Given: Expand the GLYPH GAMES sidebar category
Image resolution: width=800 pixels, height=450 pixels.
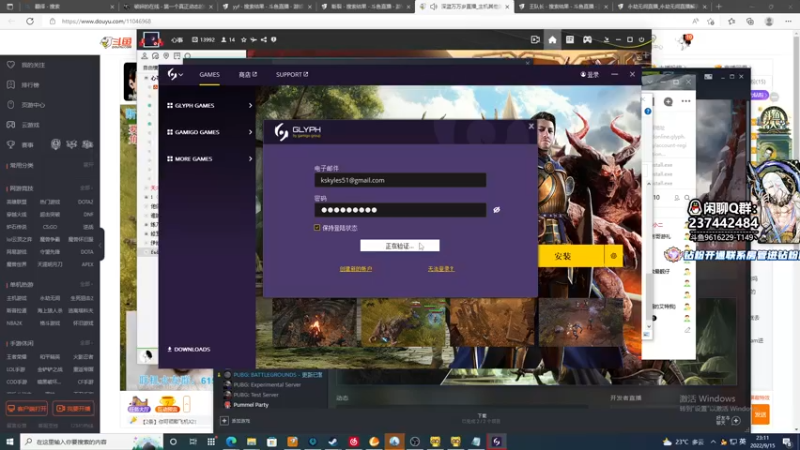Looking at the screenshot, I should point(209,106).
